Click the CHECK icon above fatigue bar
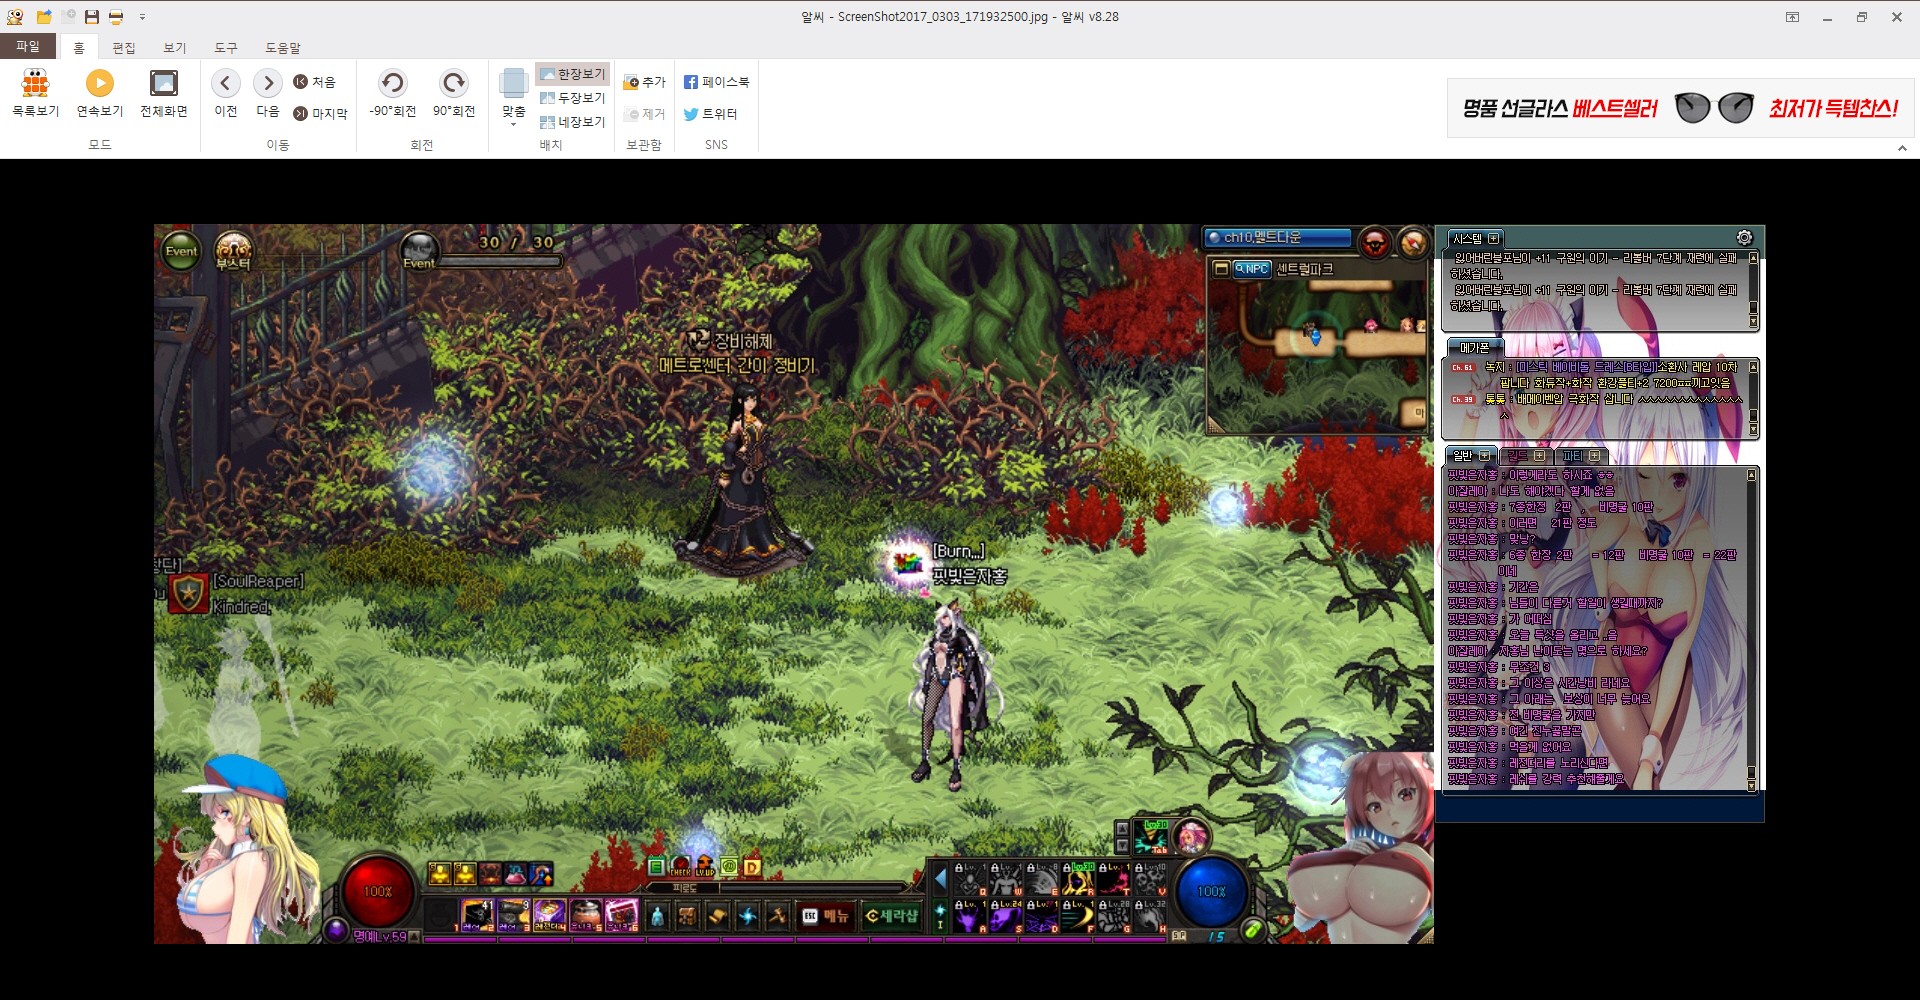The image size is (1920, 1000). pyautogui.click(x=681, y=866)
